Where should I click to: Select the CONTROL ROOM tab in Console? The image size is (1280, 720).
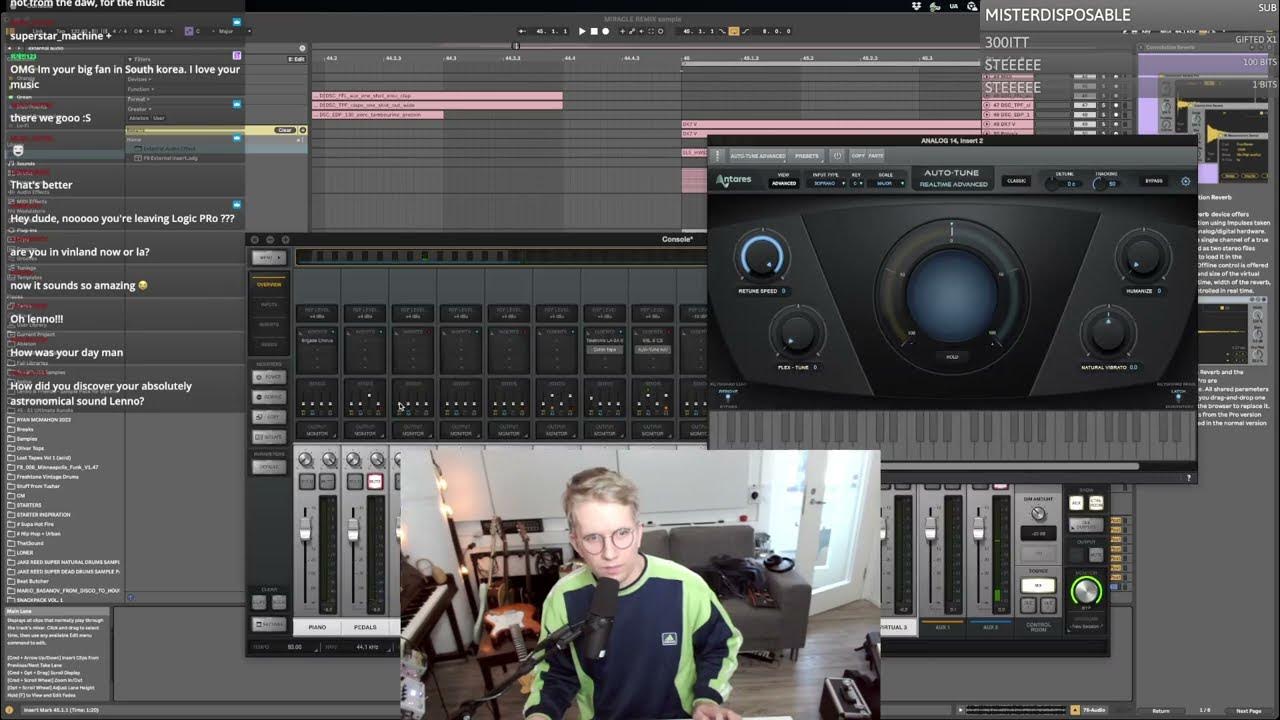coord(1038,626)
